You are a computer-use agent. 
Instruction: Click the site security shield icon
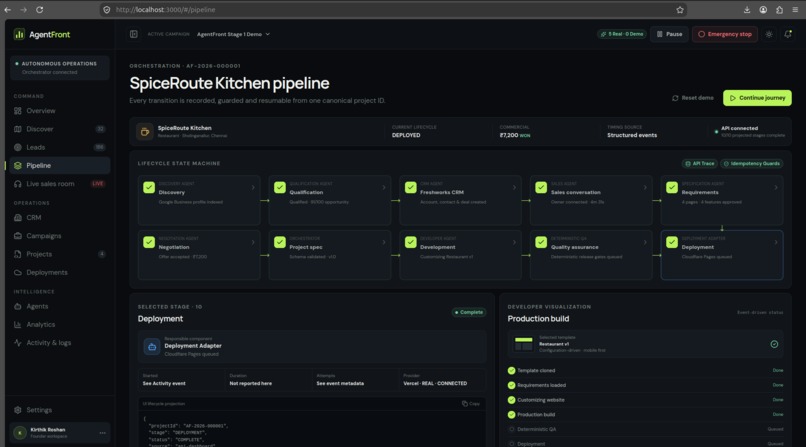point(106,9)
